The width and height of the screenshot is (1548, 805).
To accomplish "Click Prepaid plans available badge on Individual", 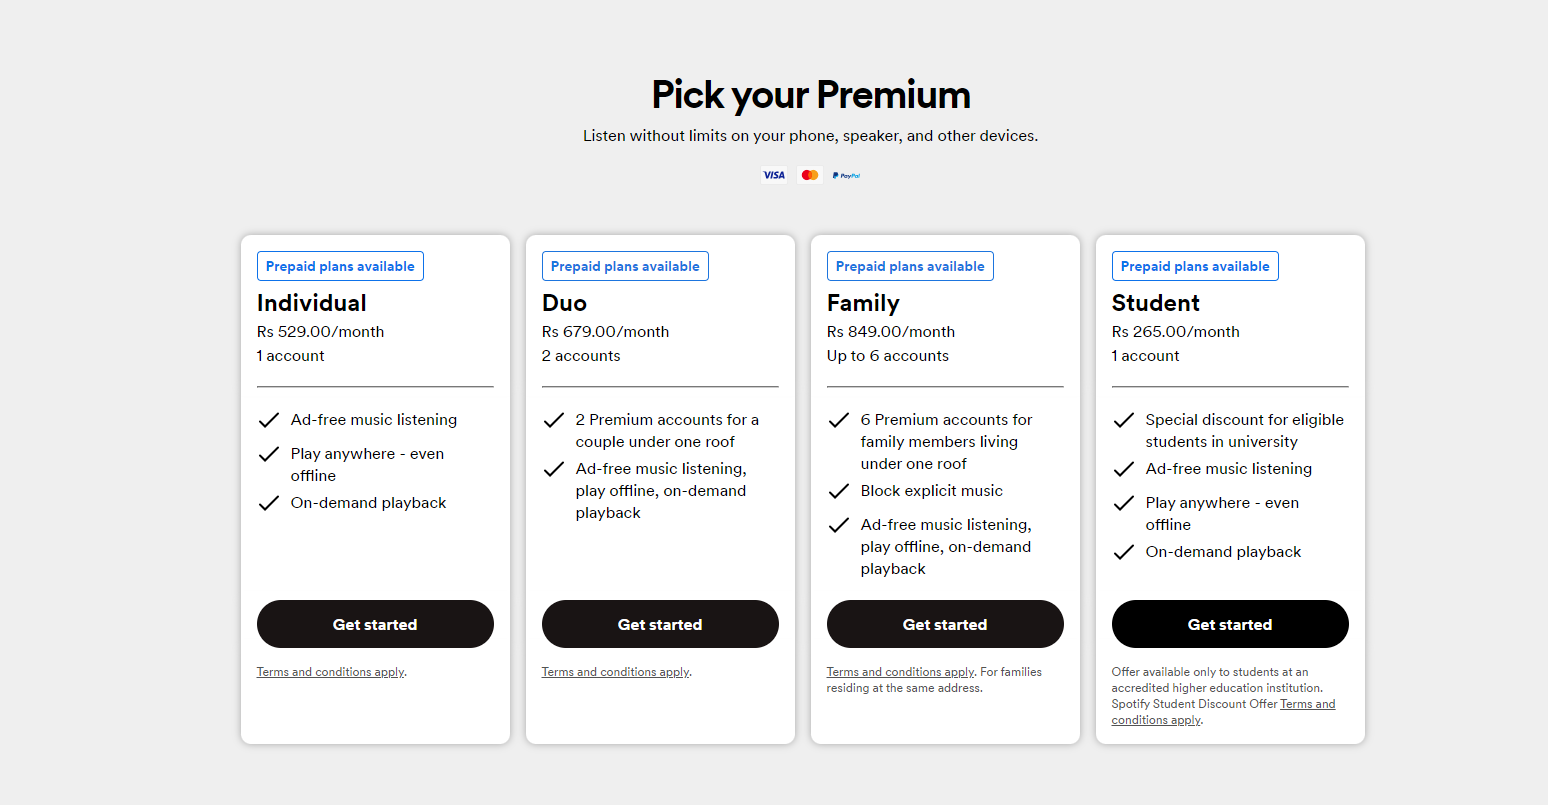I will pyautogui.click(x=340, y=266).
